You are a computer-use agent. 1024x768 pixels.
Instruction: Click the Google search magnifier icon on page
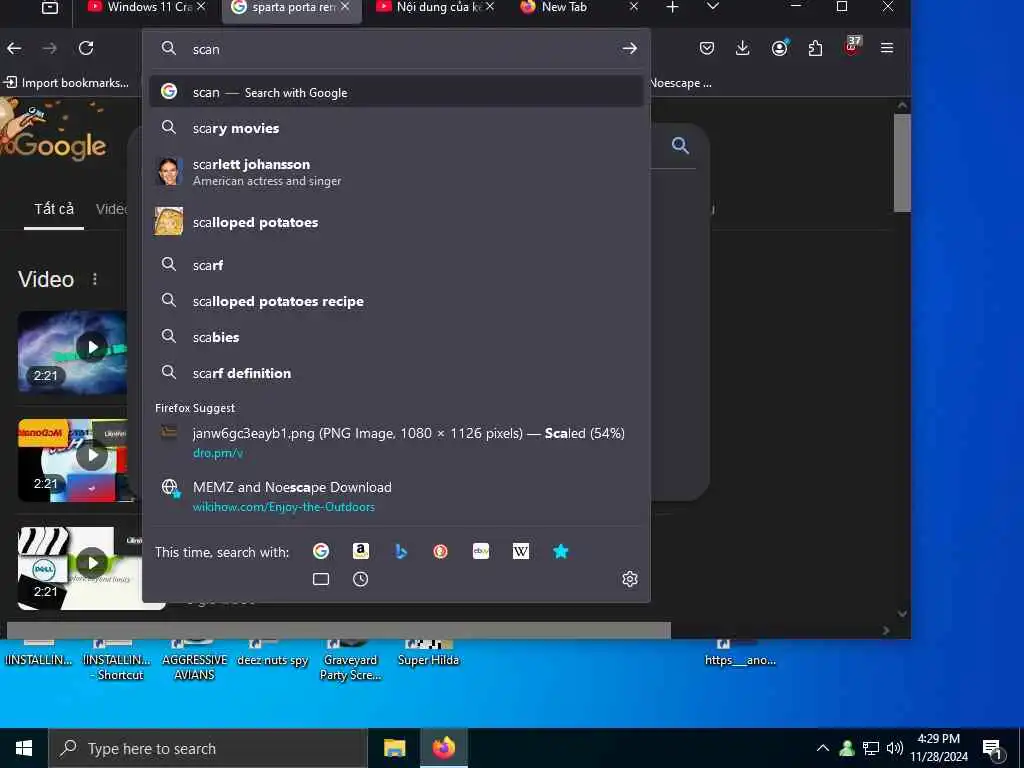coord(680,146)
